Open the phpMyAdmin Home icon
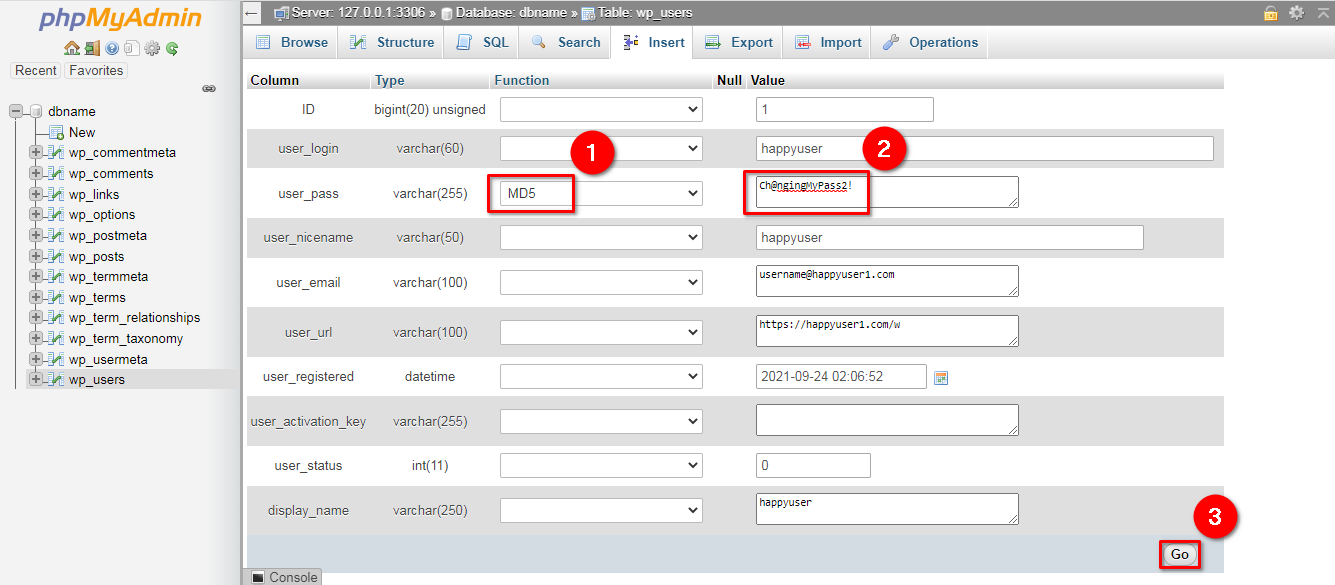 (x=71, y=48)
